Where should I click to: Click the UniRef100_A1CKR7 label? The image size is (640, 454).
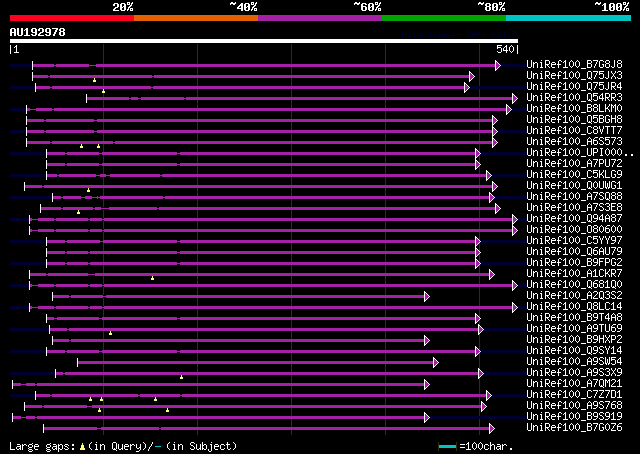pyautogui.click(x=574, y=273)
